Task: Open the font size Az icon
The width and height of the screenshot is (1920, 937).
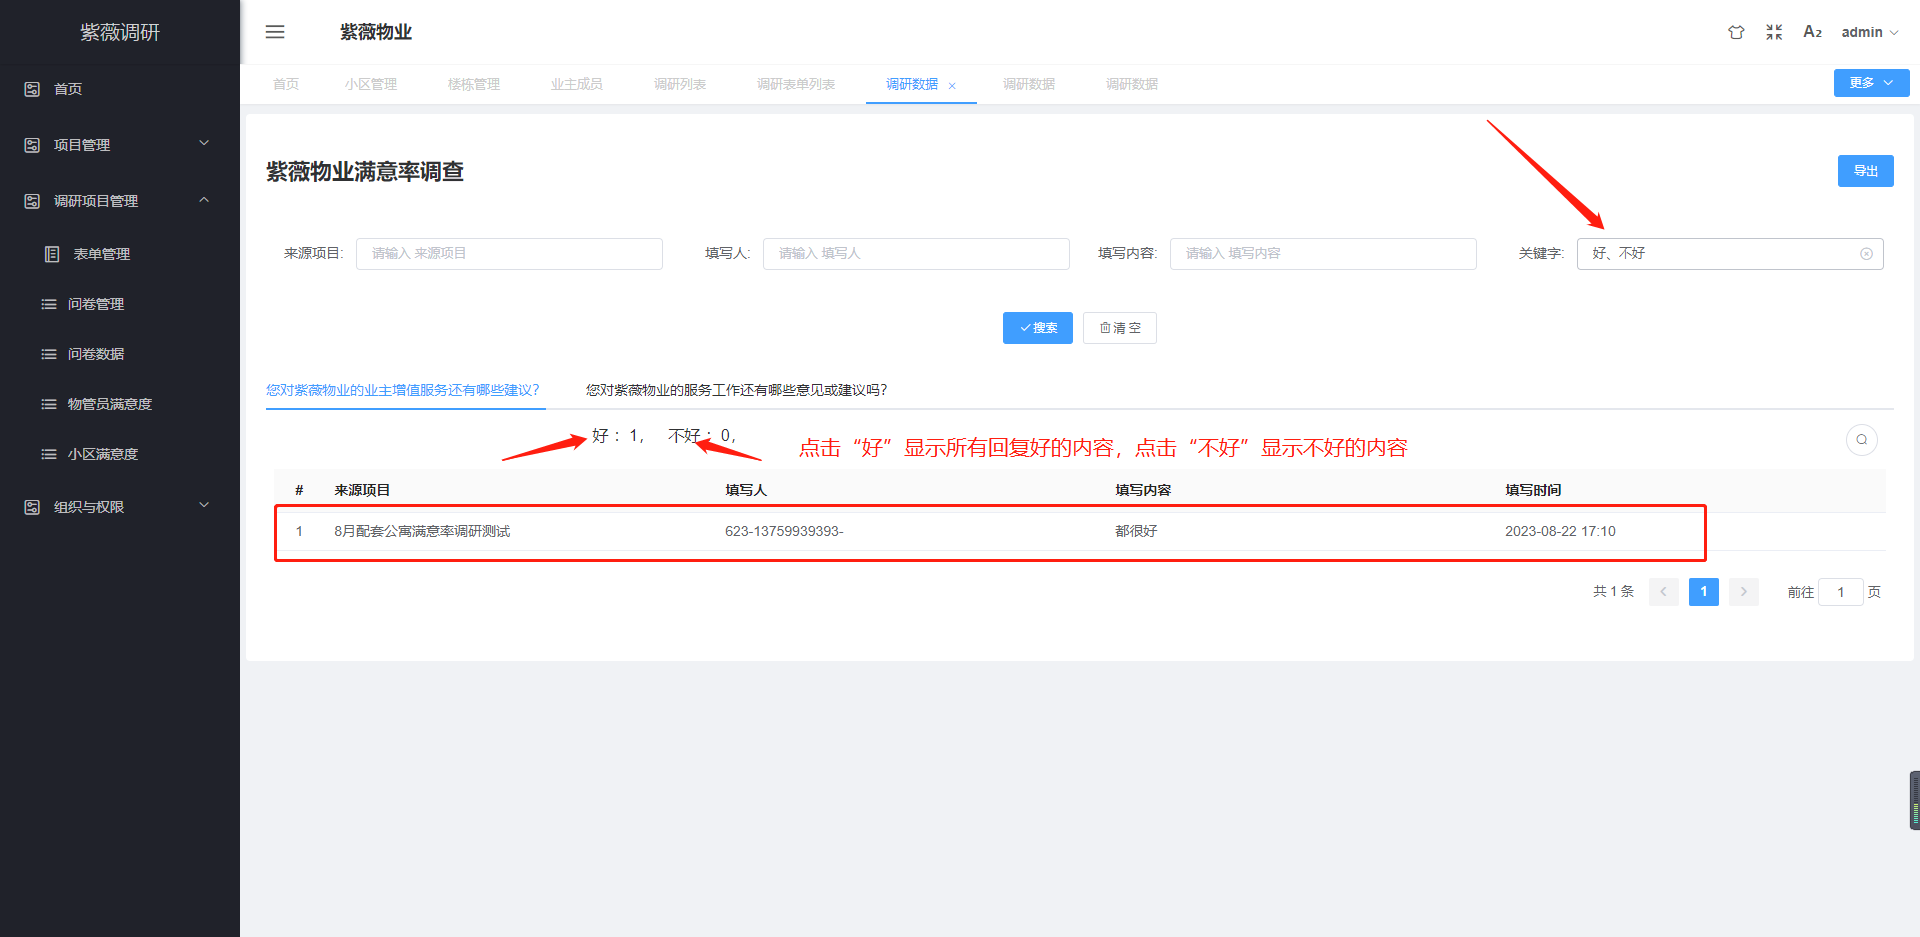Action: 1812,32
